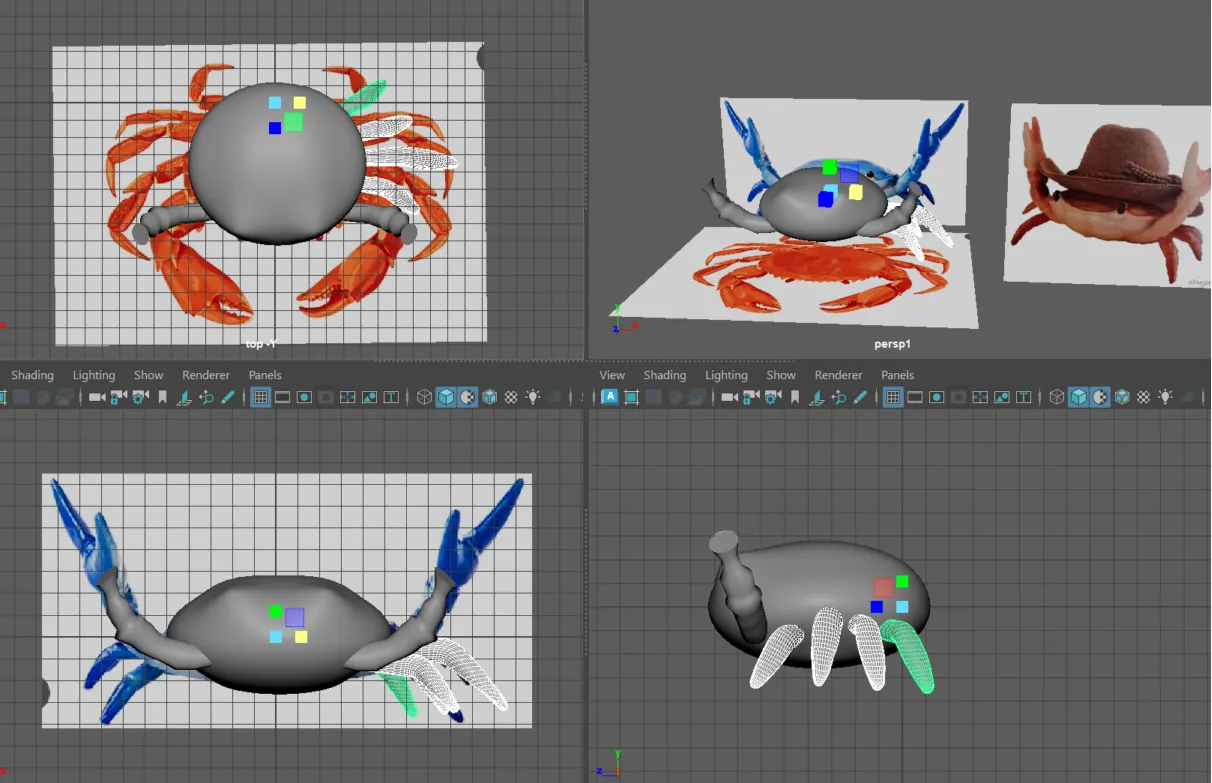This screenshot has width=1212, height=783.
Task: Click 2D Pan/Zoom icon in front-view panel toolbar
Action: 206,397
